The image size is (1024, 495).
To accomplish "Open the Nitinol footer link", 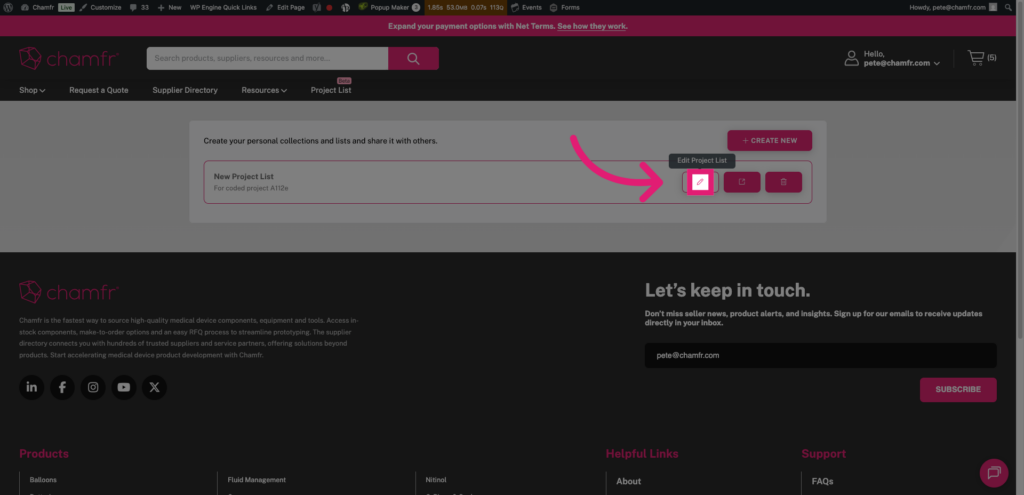I will [x=436, y=480].
